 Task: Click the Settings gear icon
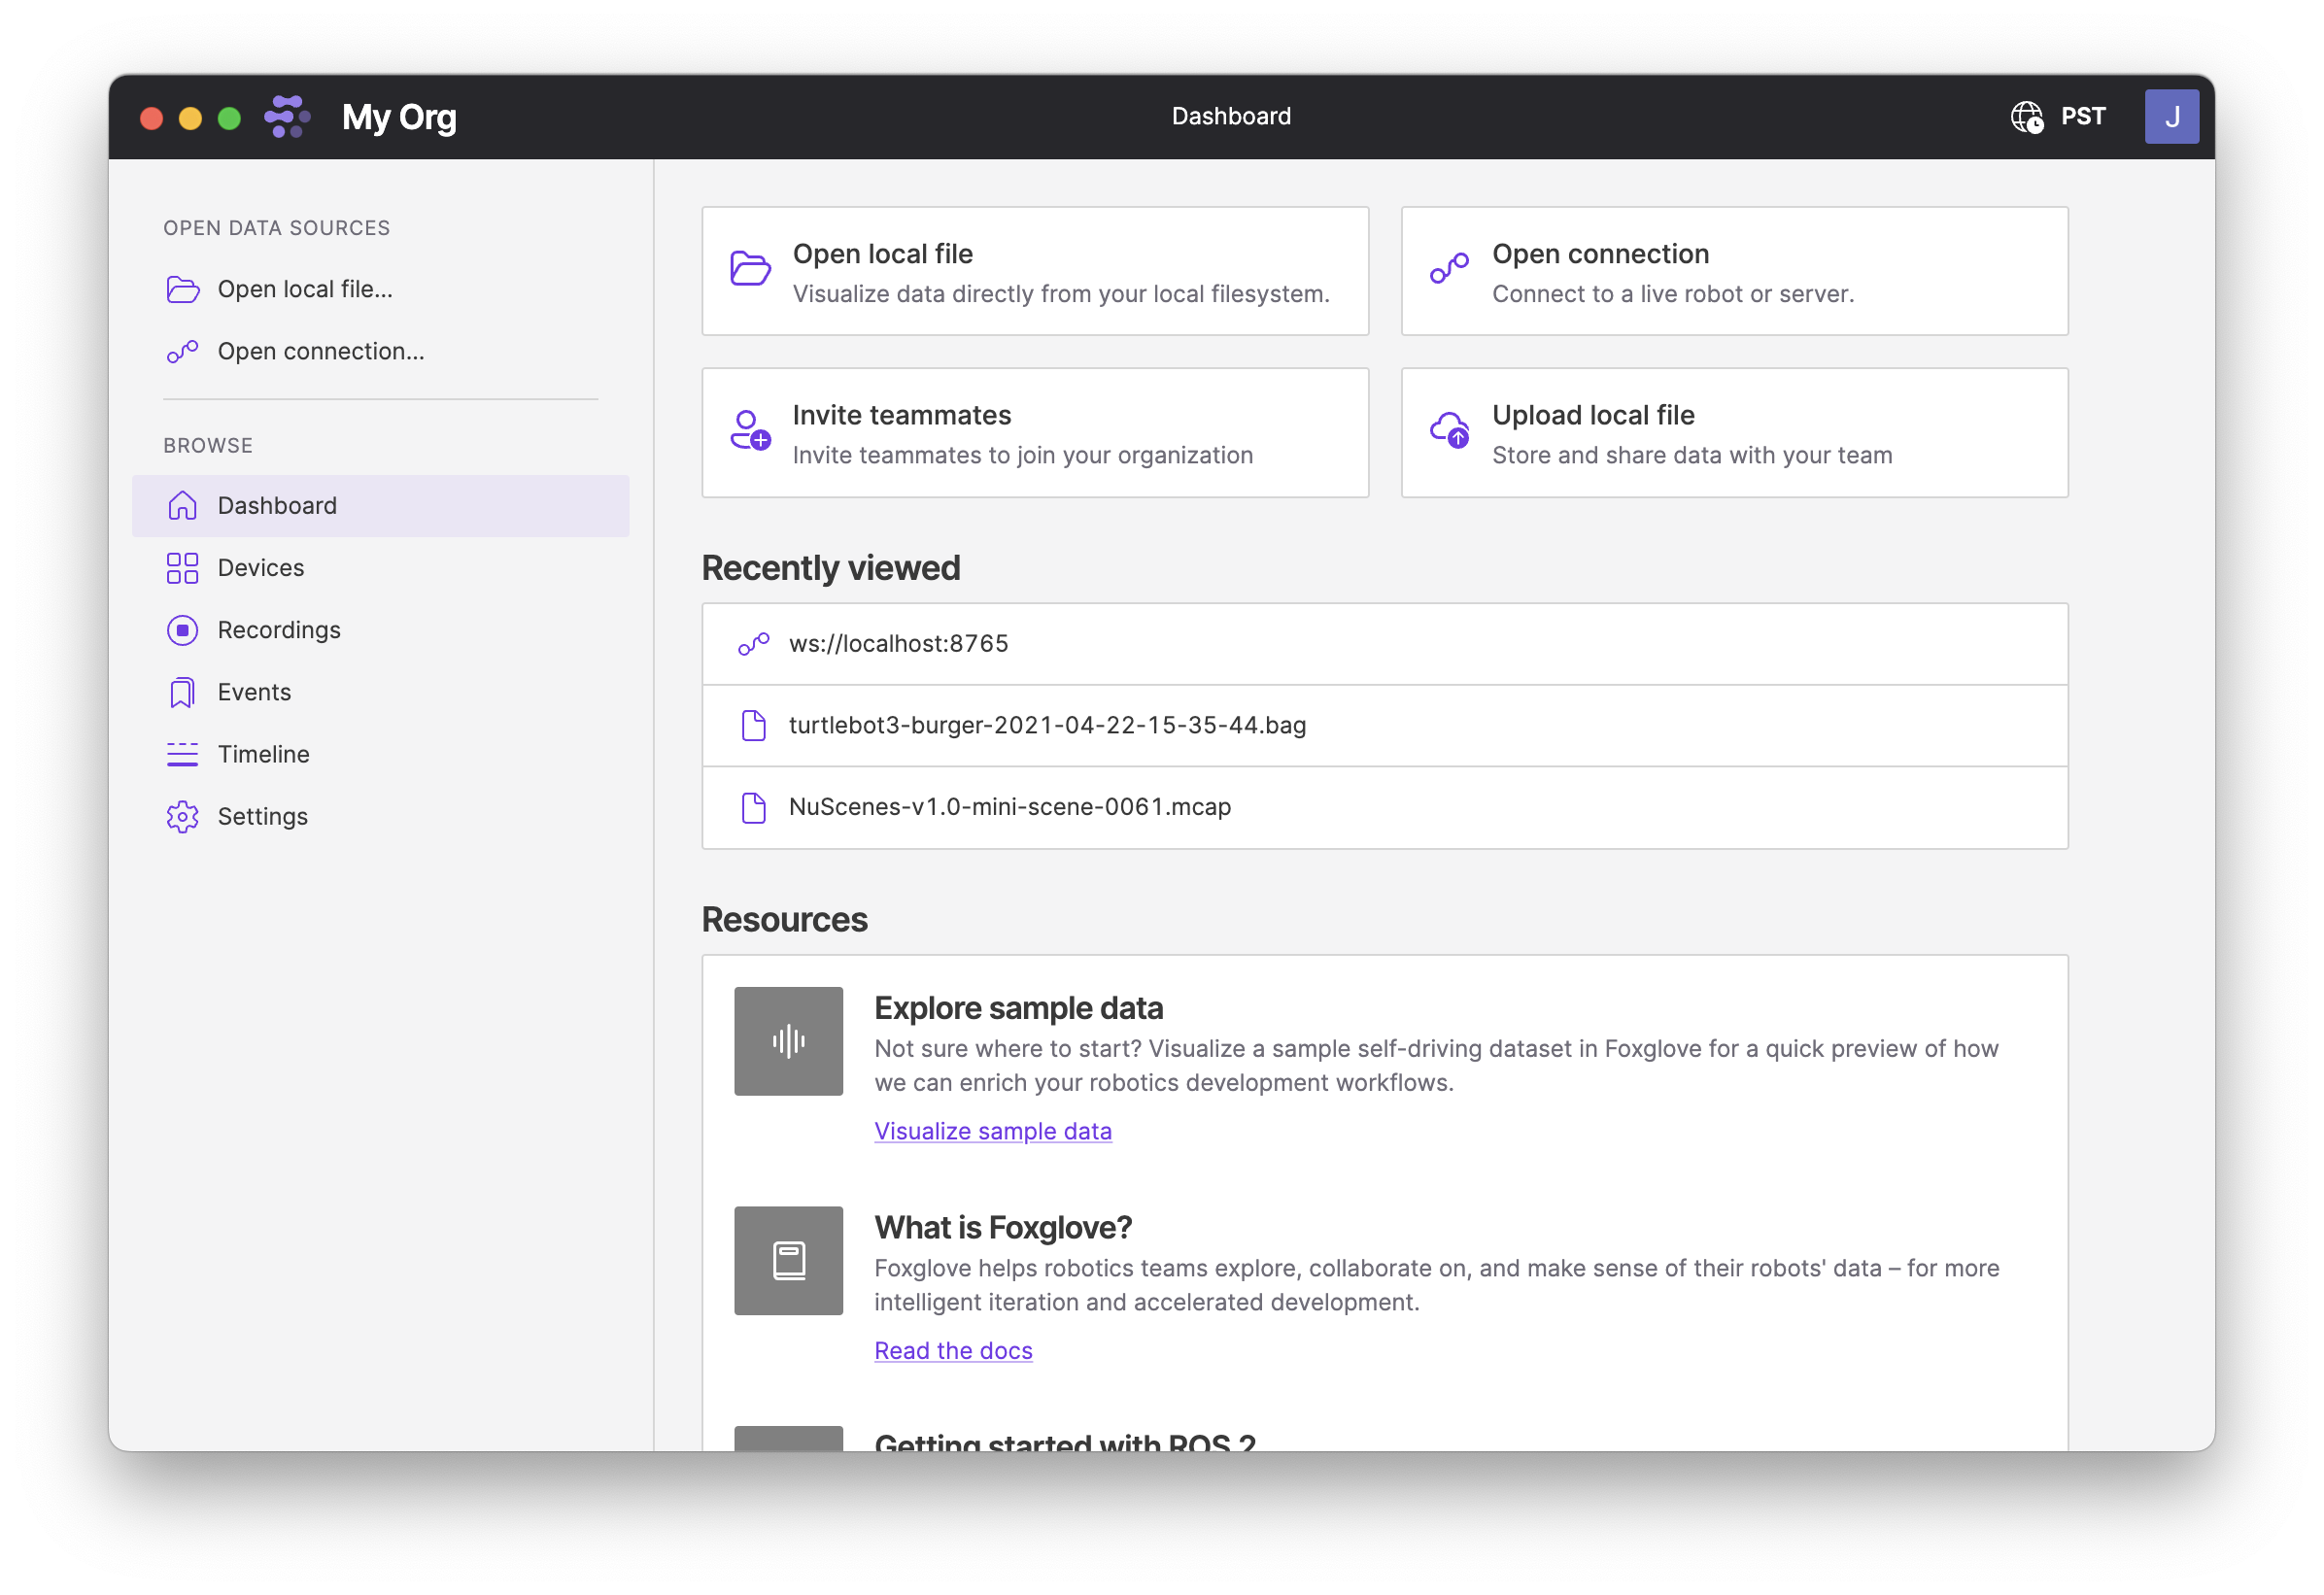click(182, 817)
